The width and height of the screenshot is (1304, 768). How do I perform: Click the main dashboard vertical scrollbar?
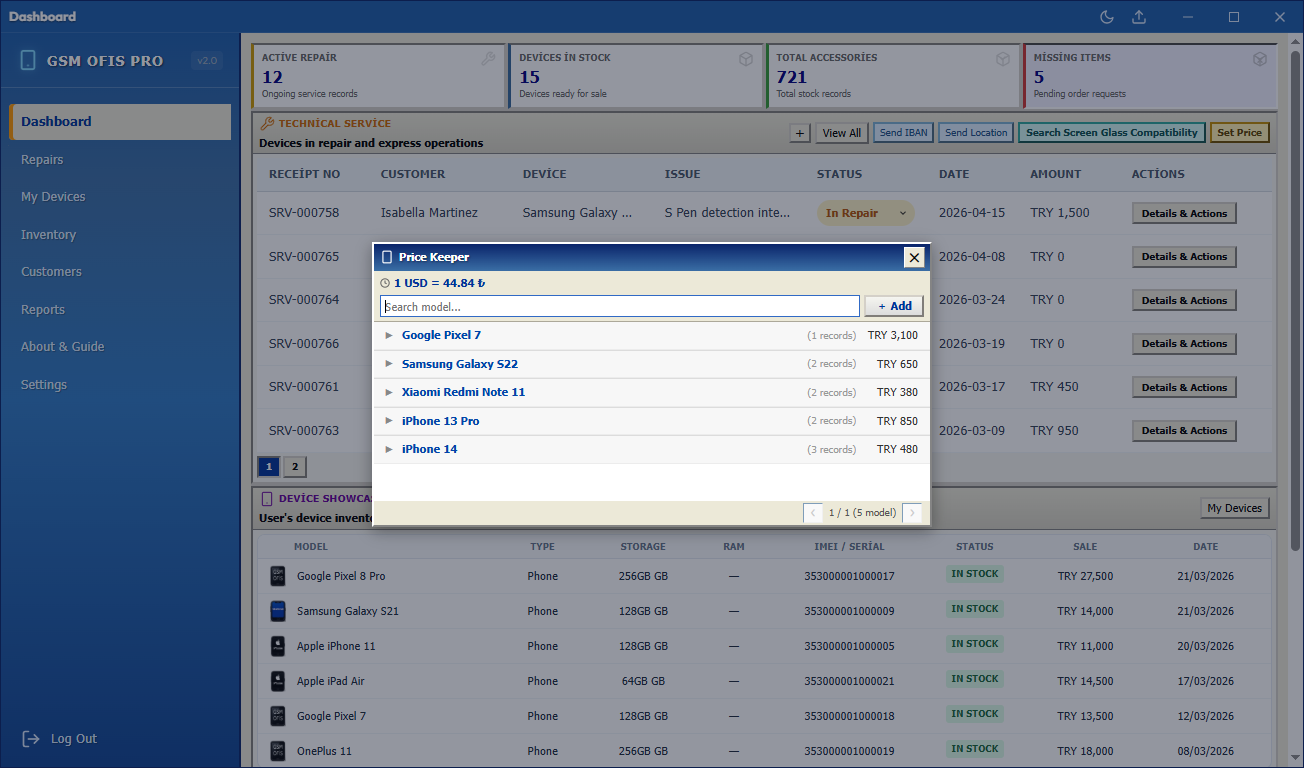[1296, 300]
